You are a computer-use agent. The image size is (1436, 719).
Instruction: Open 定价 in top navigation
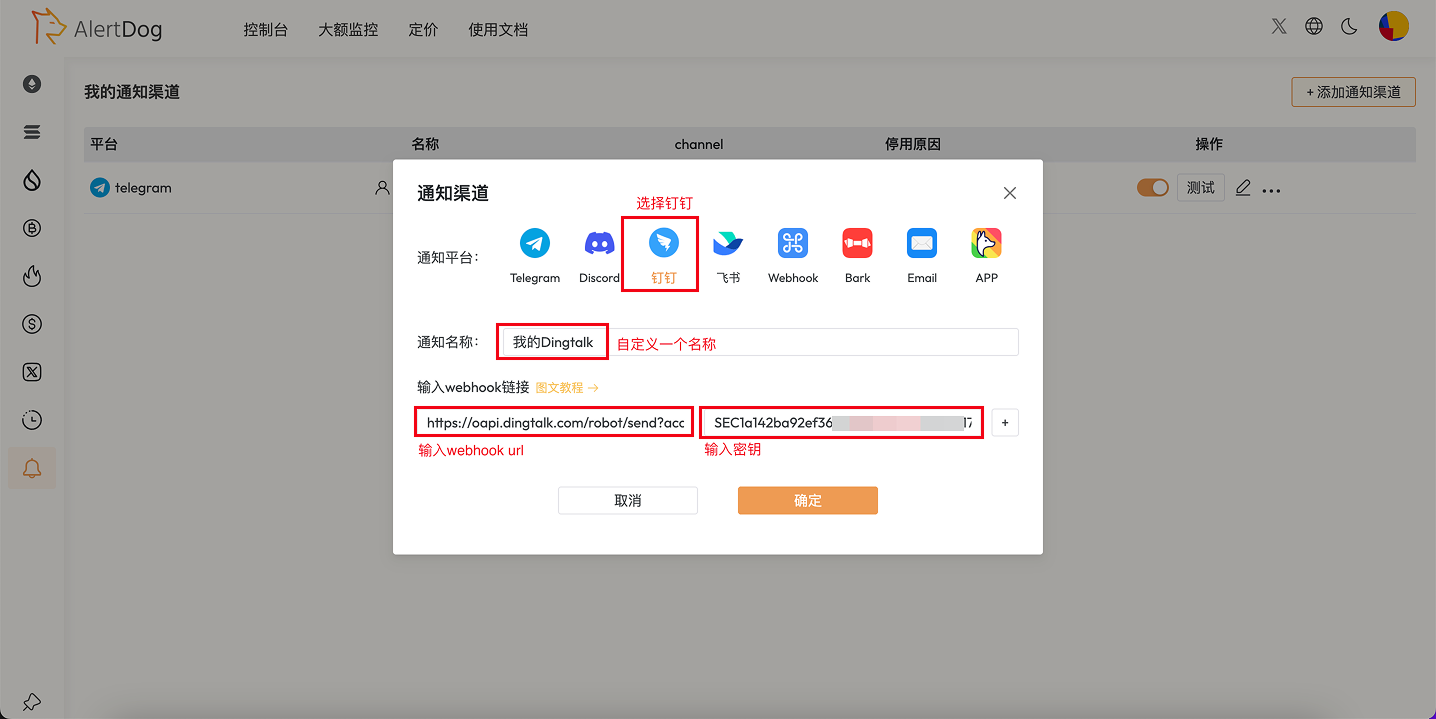423,30
